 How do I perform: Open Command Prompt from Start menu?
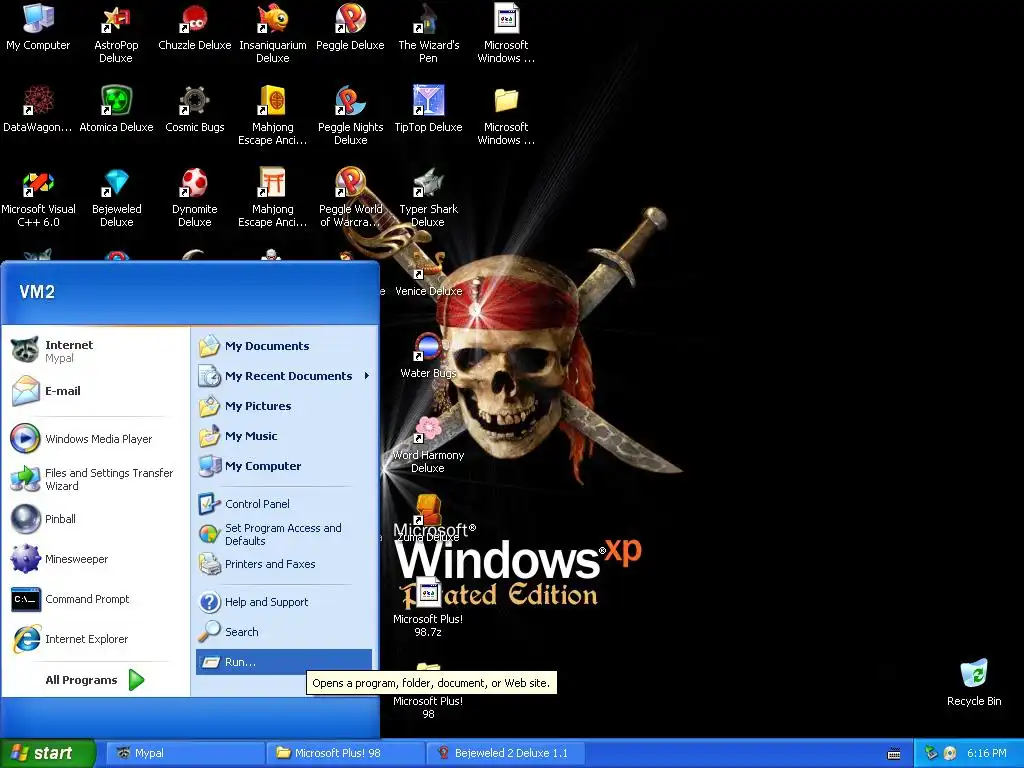95,599
